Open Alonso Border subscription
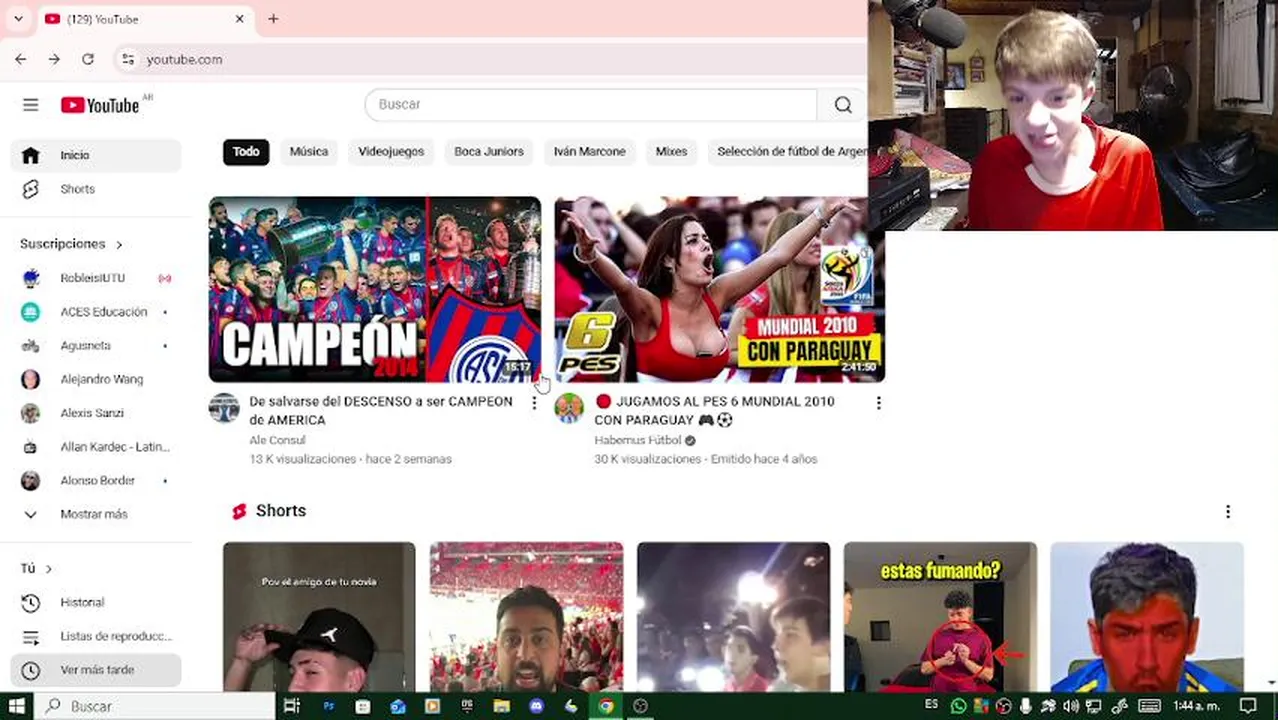The height and width of the screenshot is (720, 1278). (96, 481)
